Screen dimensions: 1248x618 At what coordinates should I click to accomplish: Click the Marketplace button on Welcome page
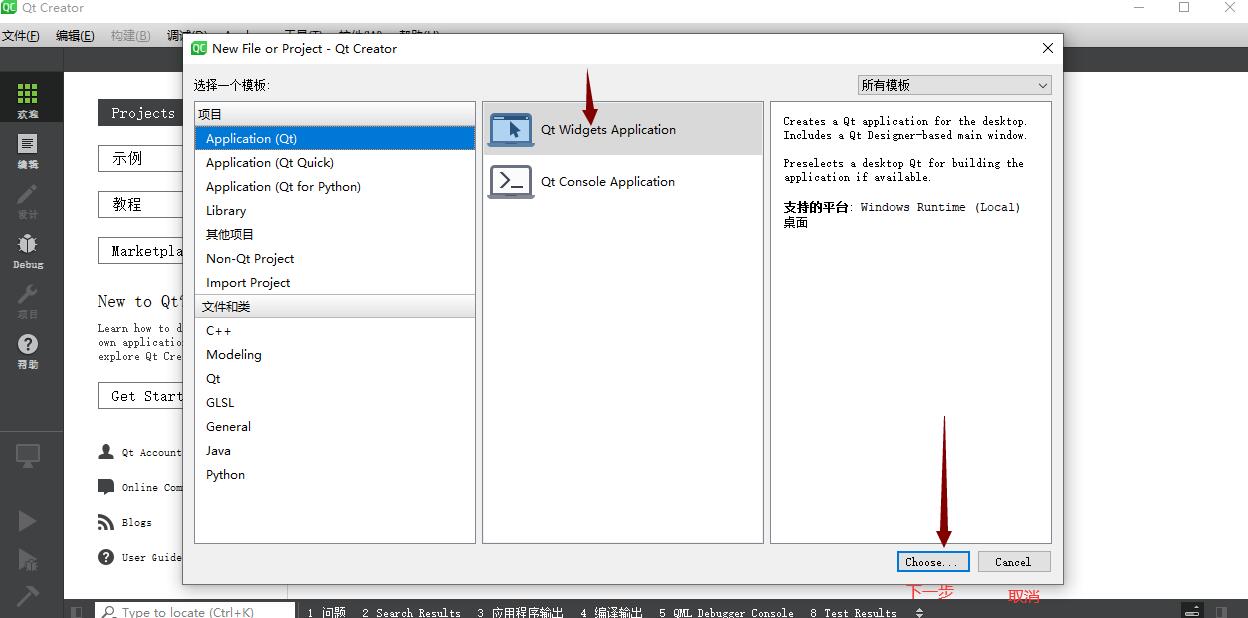pyautogui.click(x=140, y=251)
